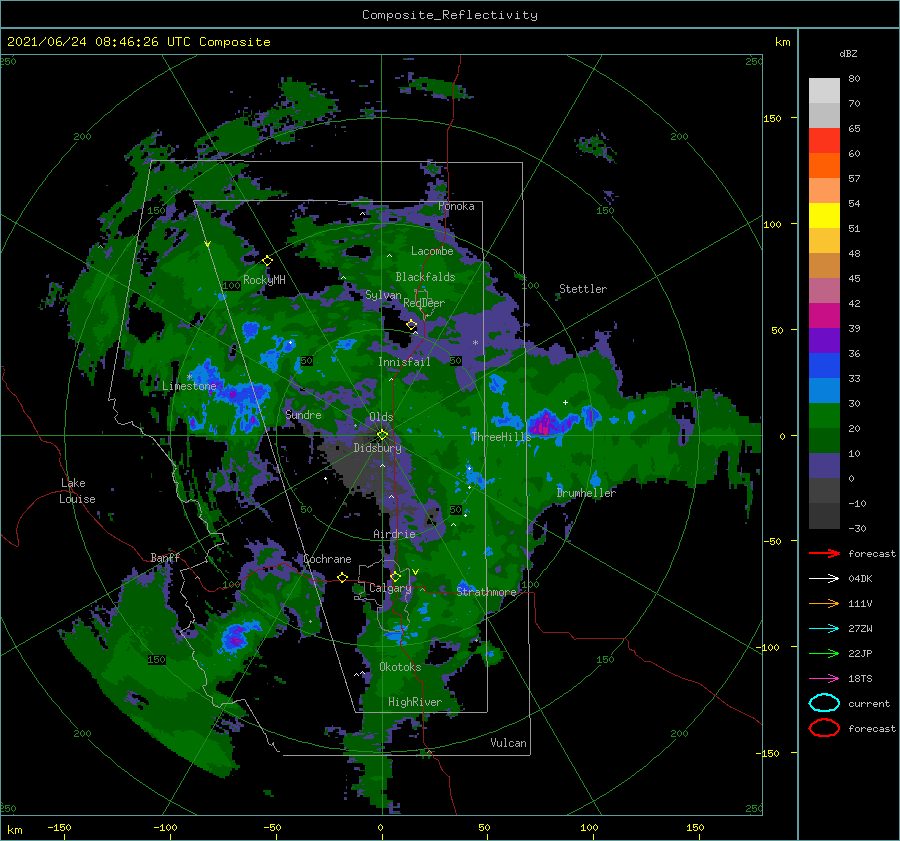900x841 pixels.
Task: Select the magenta 39-42 dBZ swatch
Action: coord(824,316)
